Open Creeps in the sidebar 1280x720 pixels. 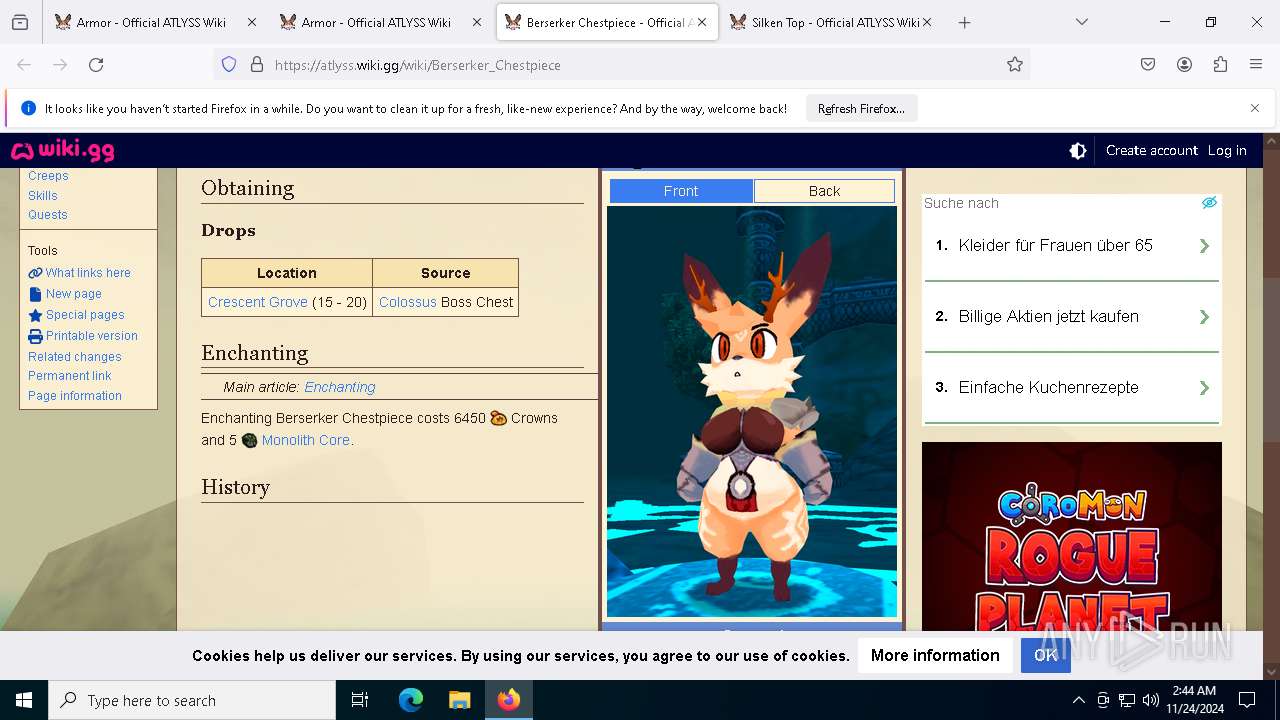point(48,176)
